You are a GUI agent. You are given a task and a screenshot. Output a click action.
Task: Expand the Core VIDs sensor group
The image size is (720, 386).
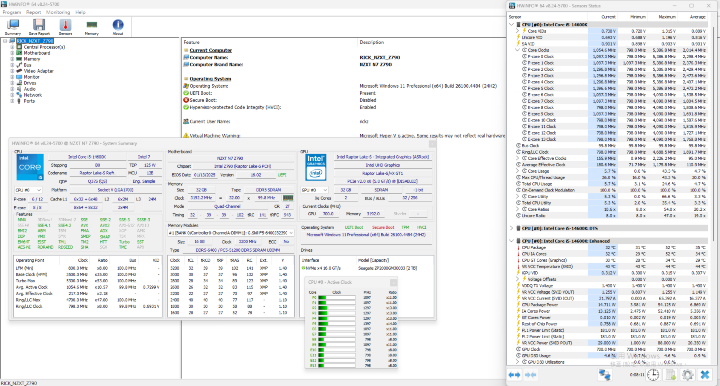[x=518, y=31]
